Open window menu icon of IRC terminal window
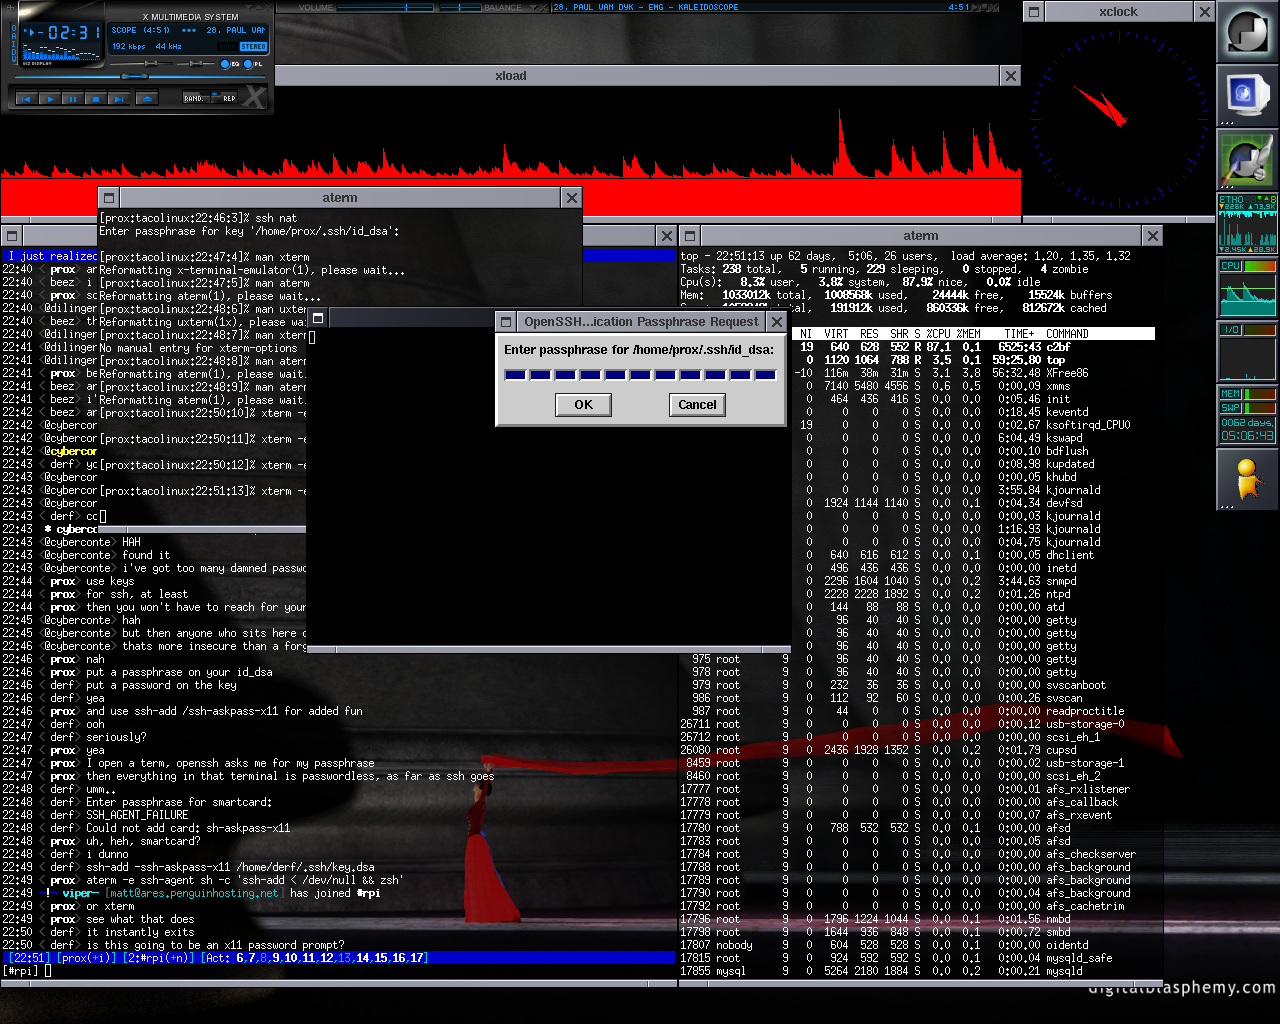The image size is (1280, 1024). coord(12,236)
